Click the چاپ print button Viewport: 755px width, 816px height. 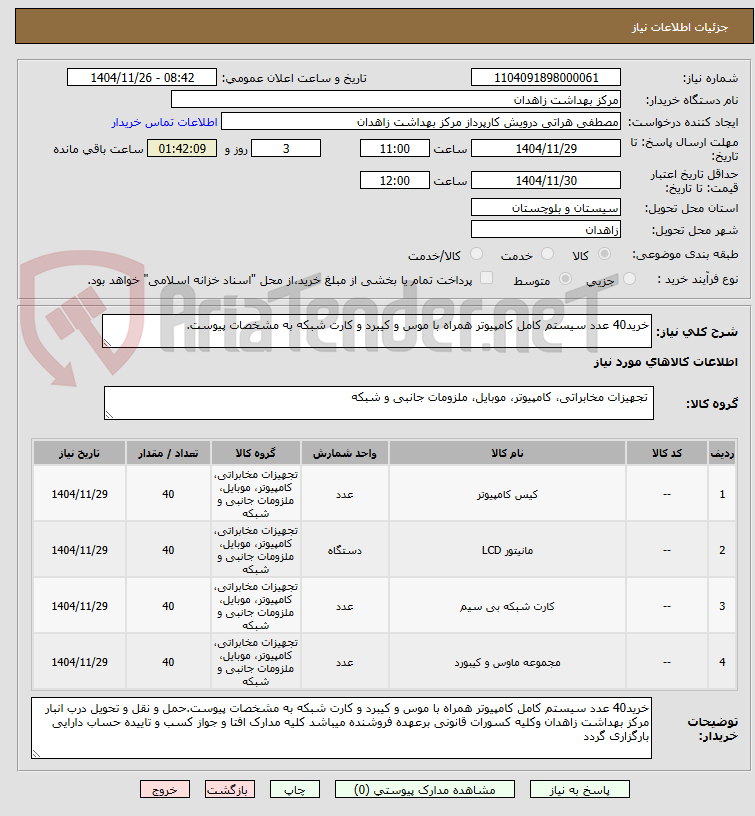(295, 789)
